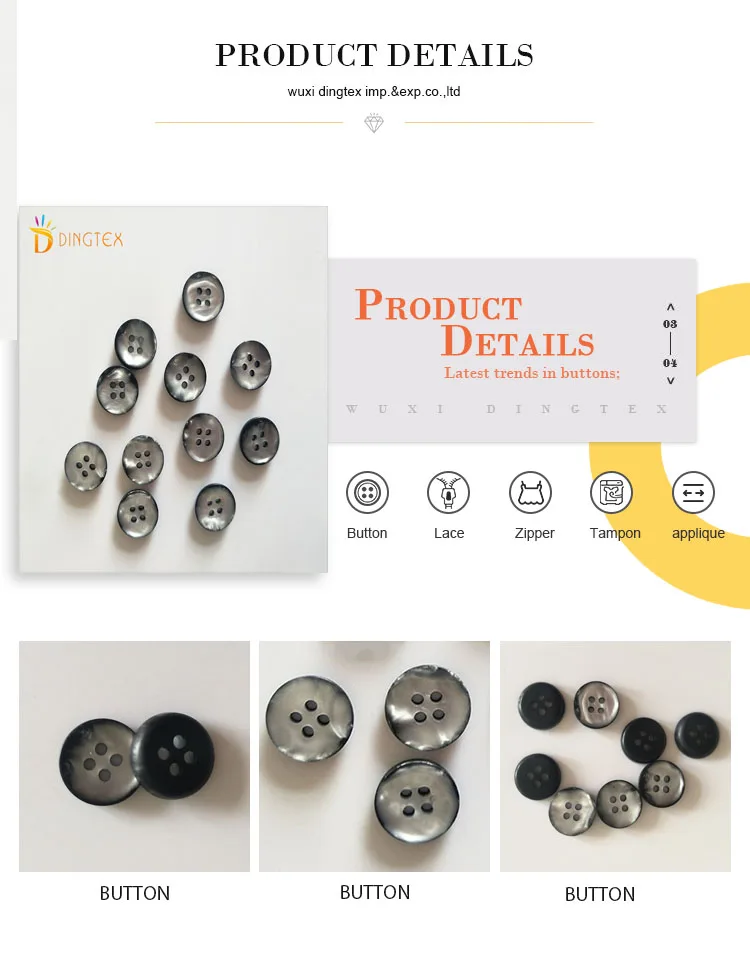Choose the applique arrows icon

693,493
